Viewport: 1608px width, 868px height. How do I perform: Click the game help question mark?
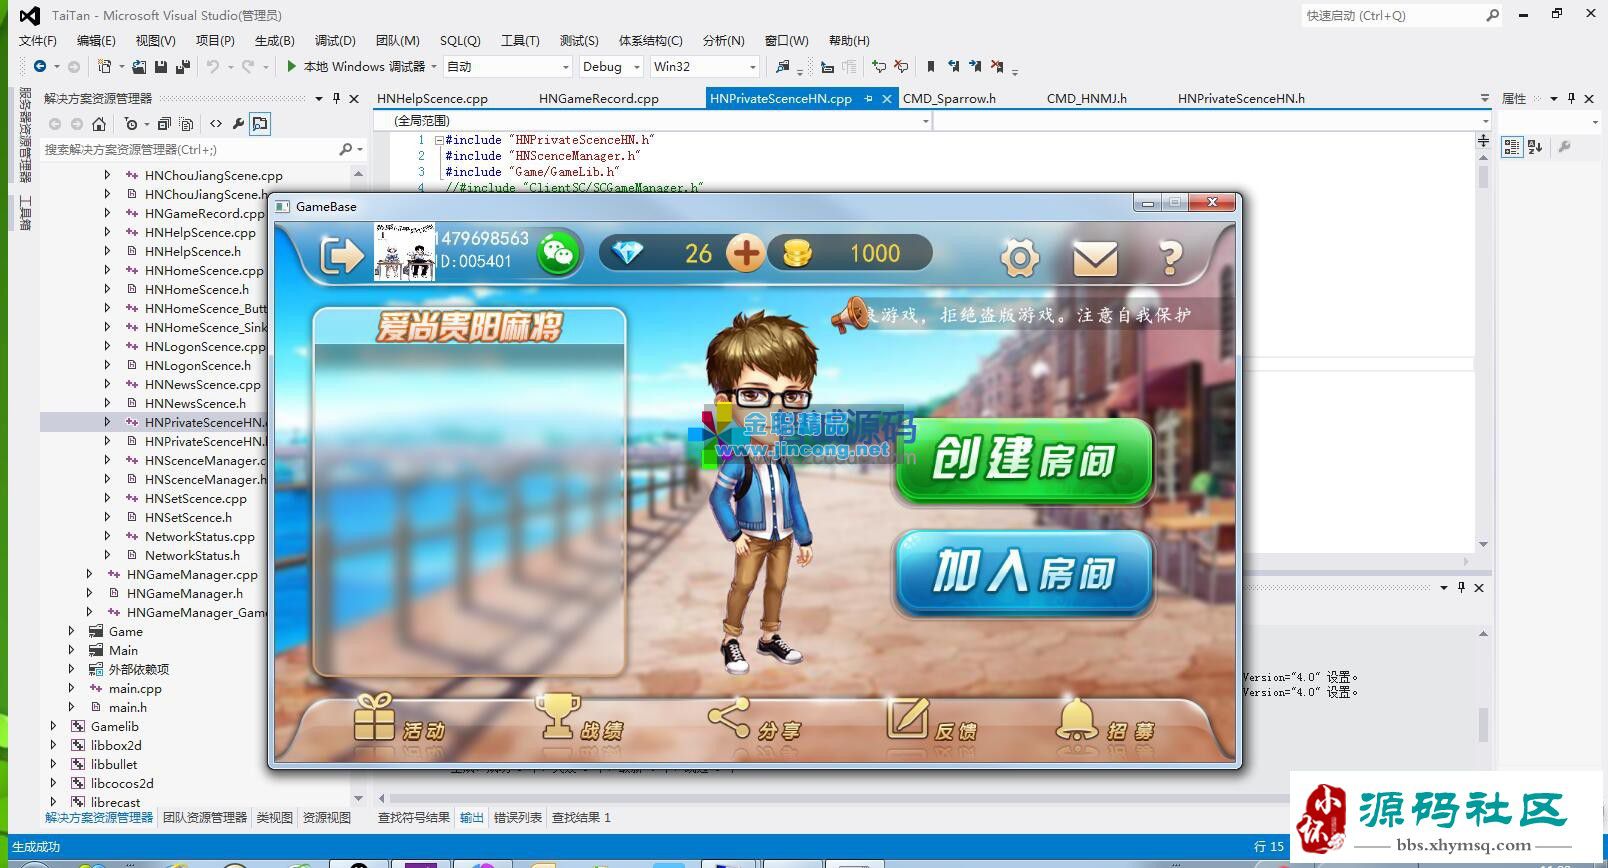tap(1170, 259)
